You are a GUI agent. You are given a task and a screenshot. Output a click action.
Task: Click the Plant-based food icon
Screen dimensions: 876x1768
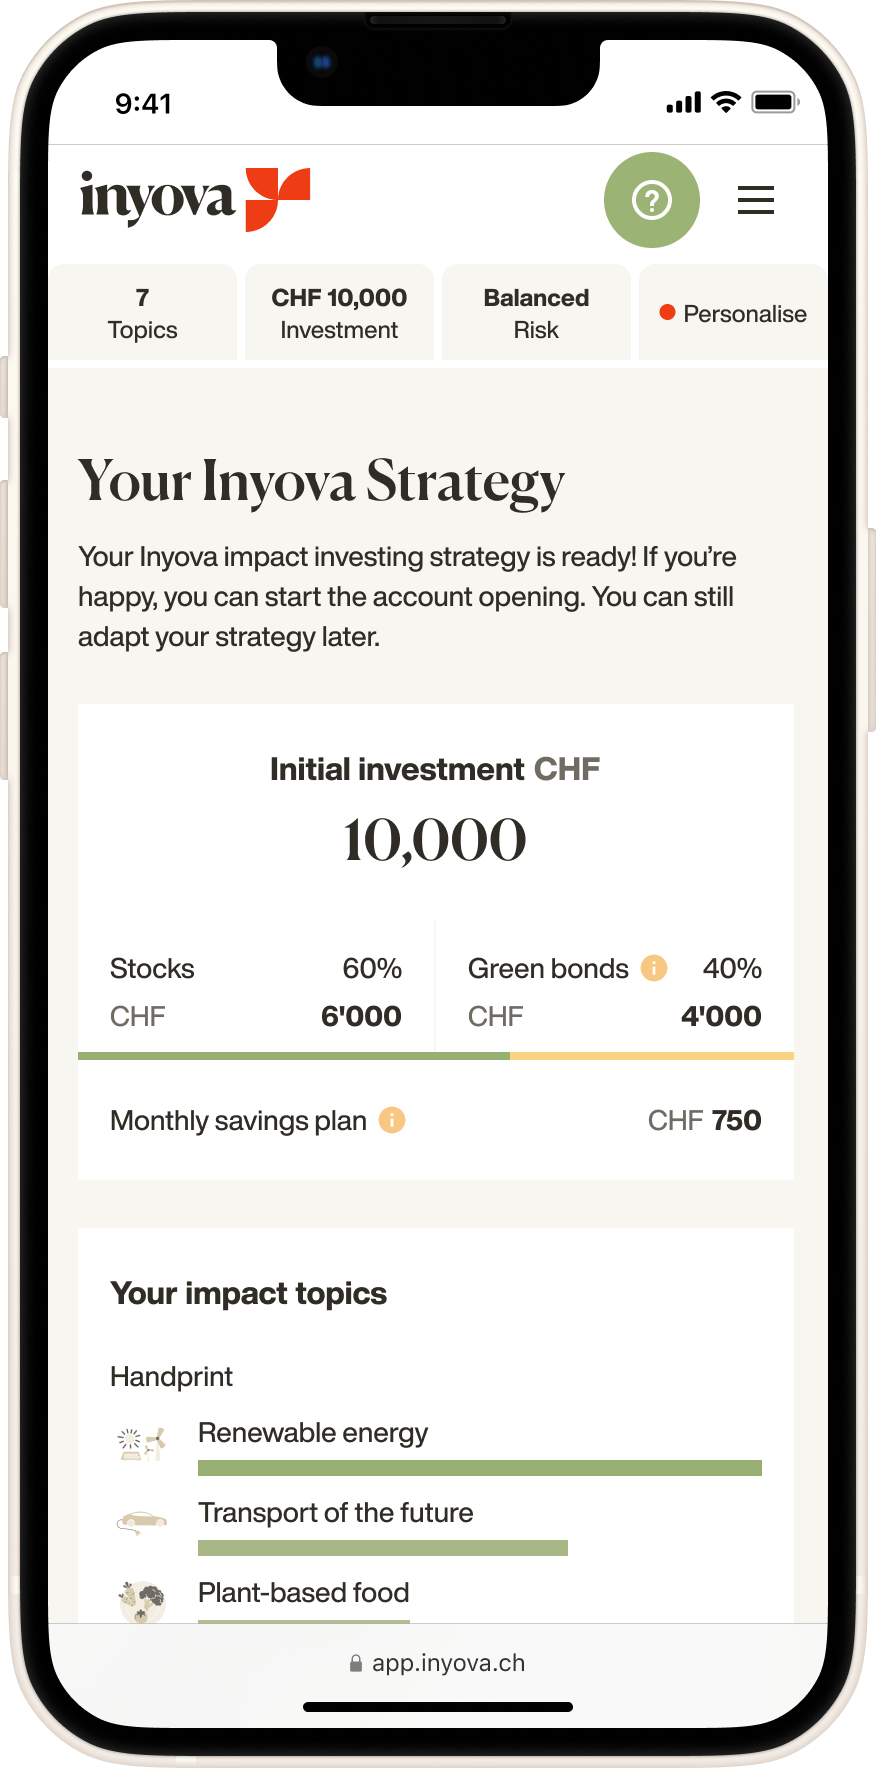(x=142, y=1600)
